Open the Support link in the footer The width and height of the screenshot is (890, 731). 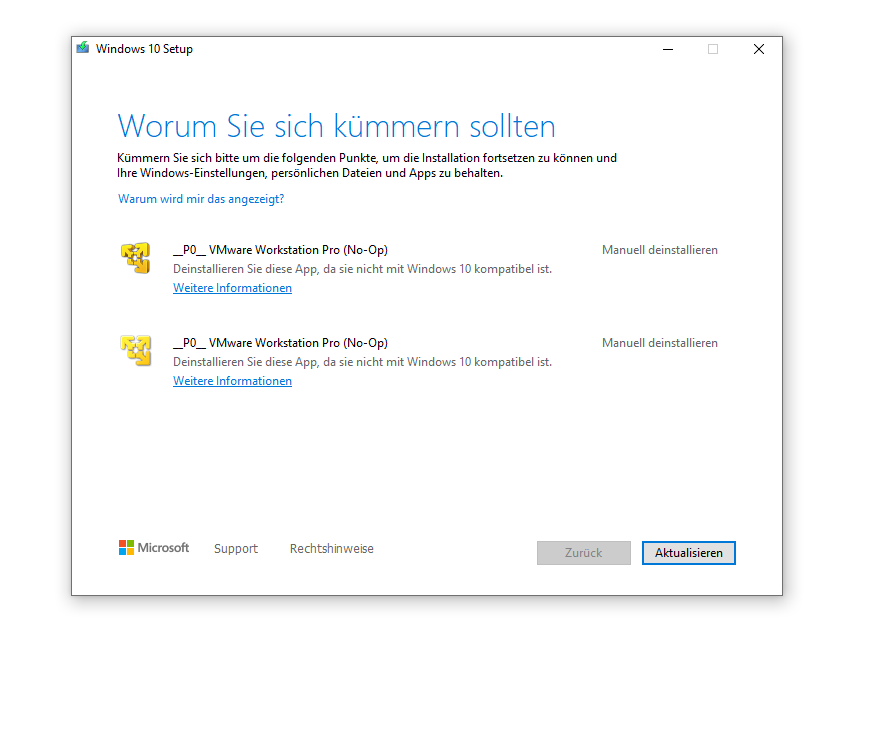[235, 549]
